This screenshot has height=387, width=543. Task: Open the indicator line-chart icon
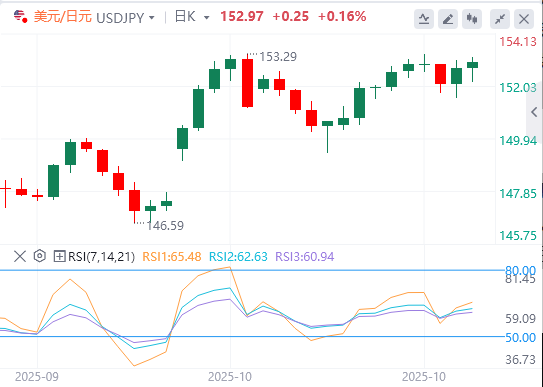click(424, 19)
